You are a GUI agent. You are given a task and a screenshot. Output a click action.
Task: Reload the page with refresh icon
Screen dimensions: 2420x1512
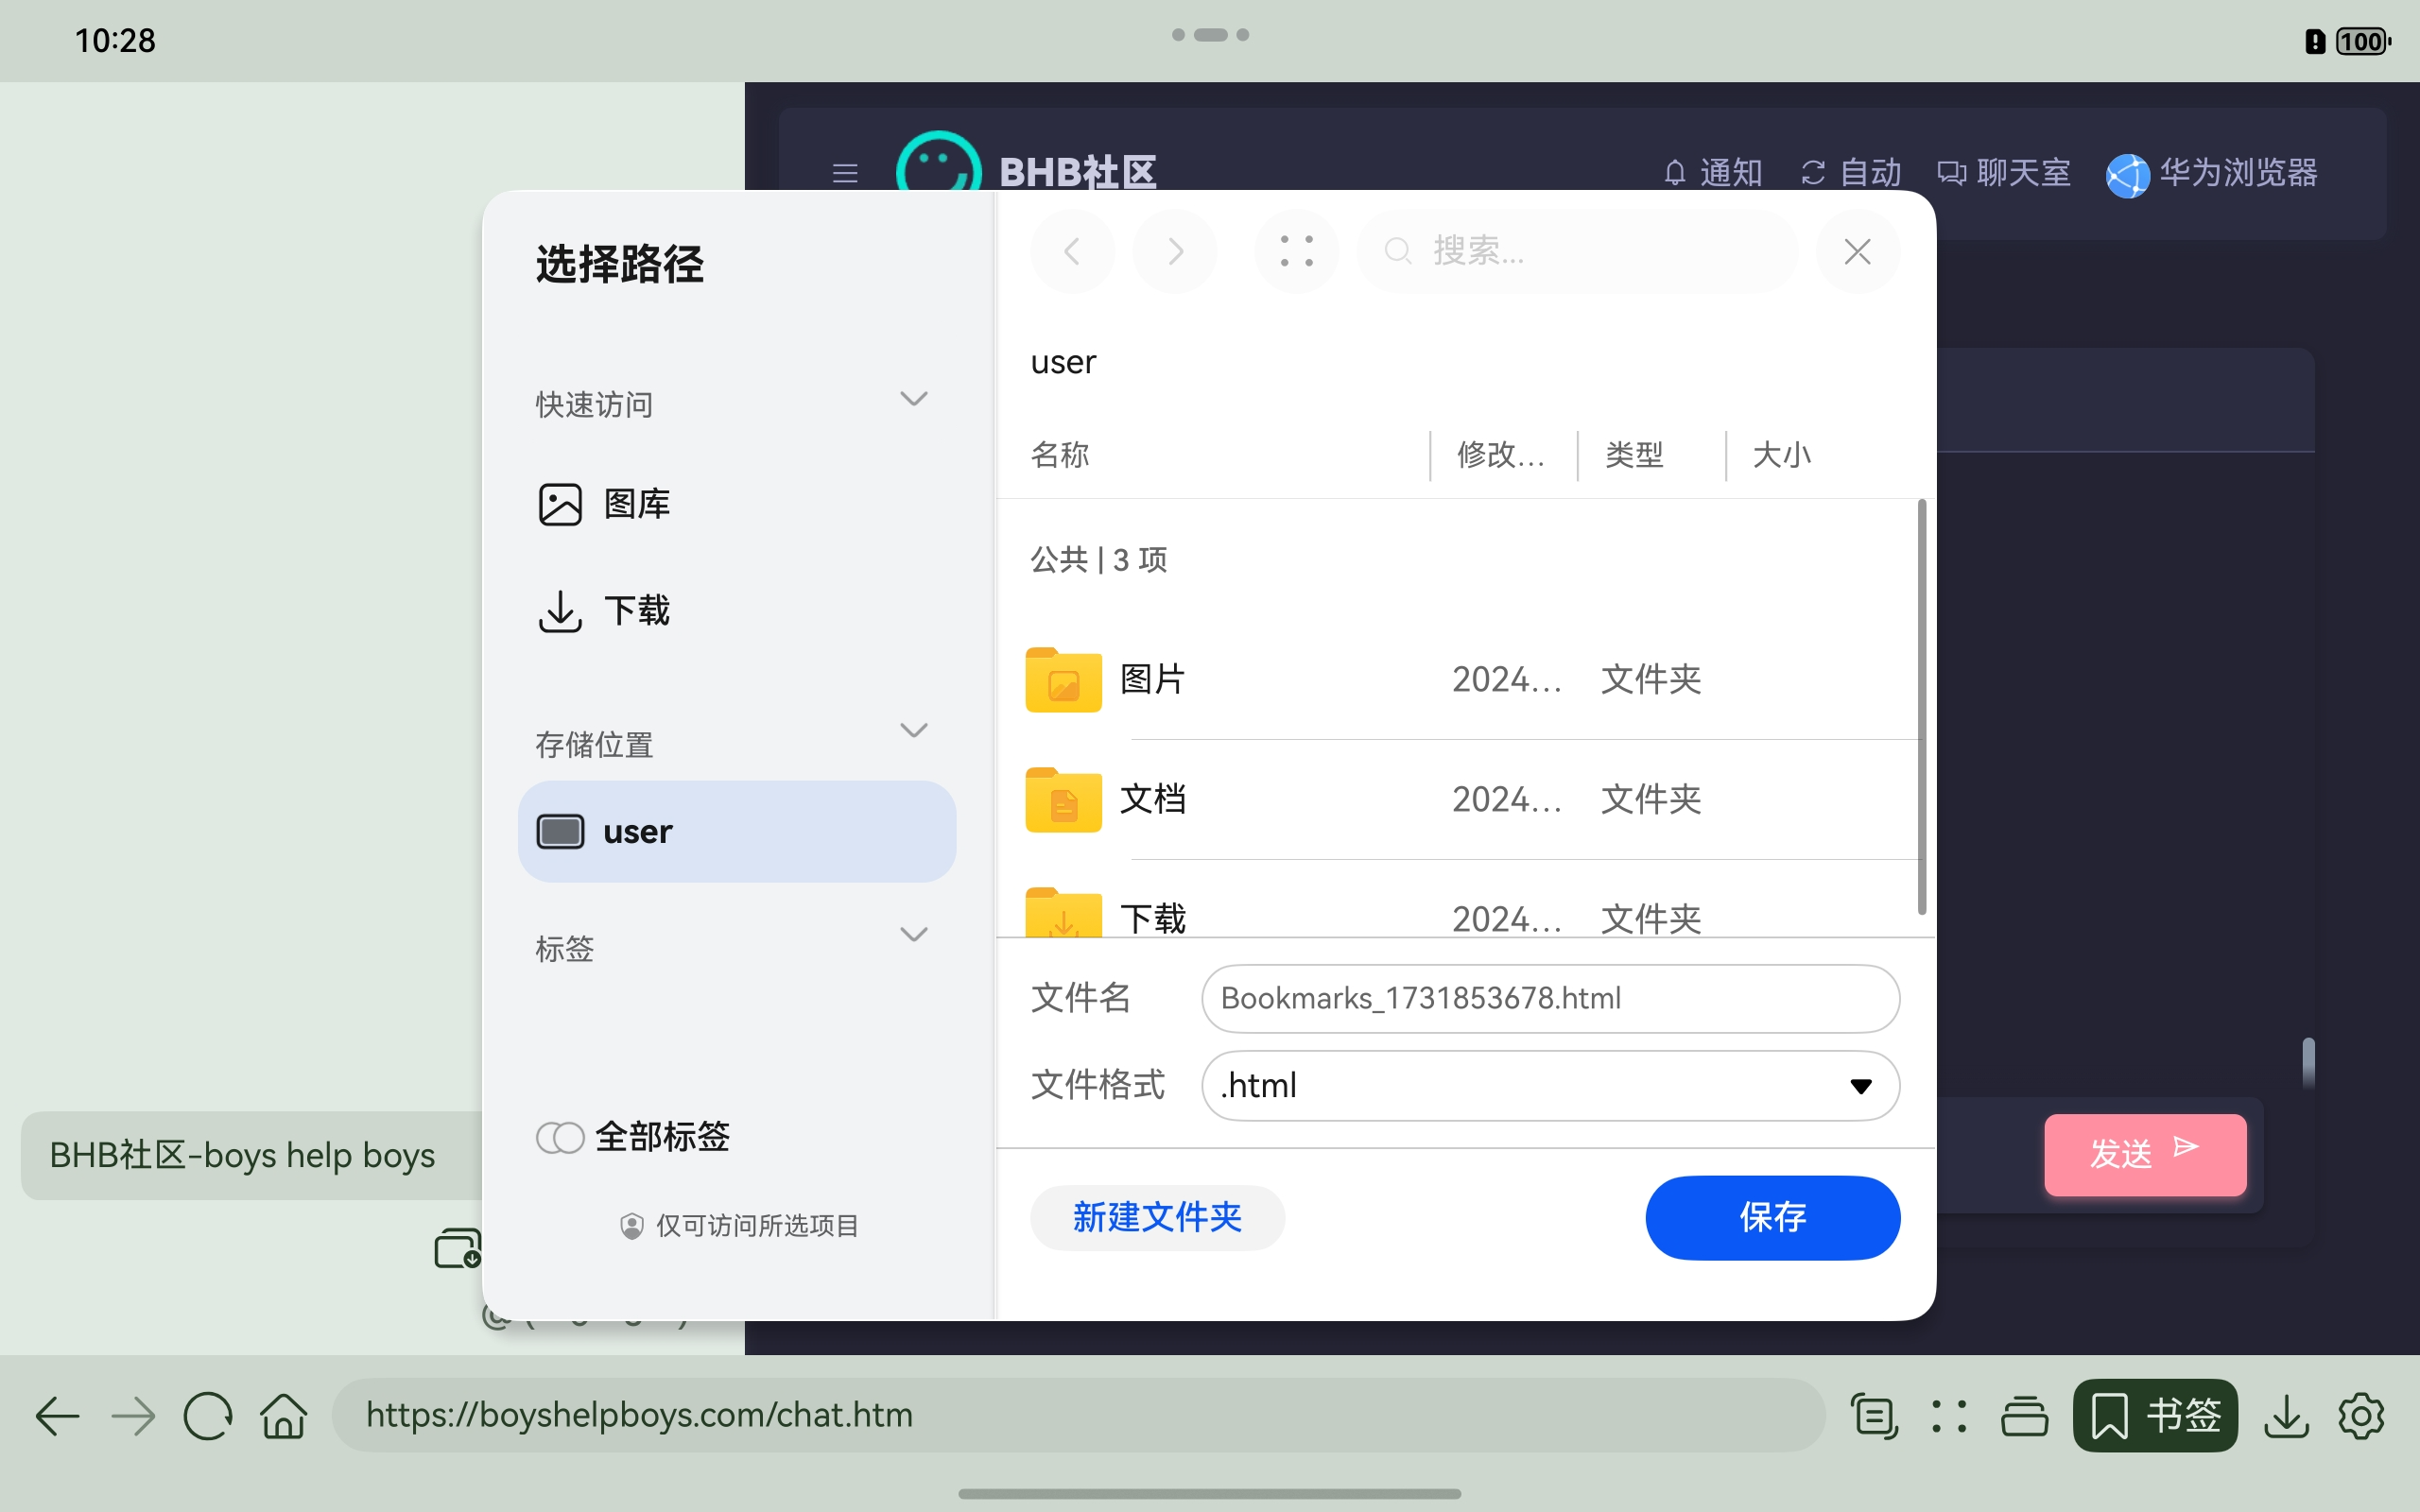coord(208,1416)
